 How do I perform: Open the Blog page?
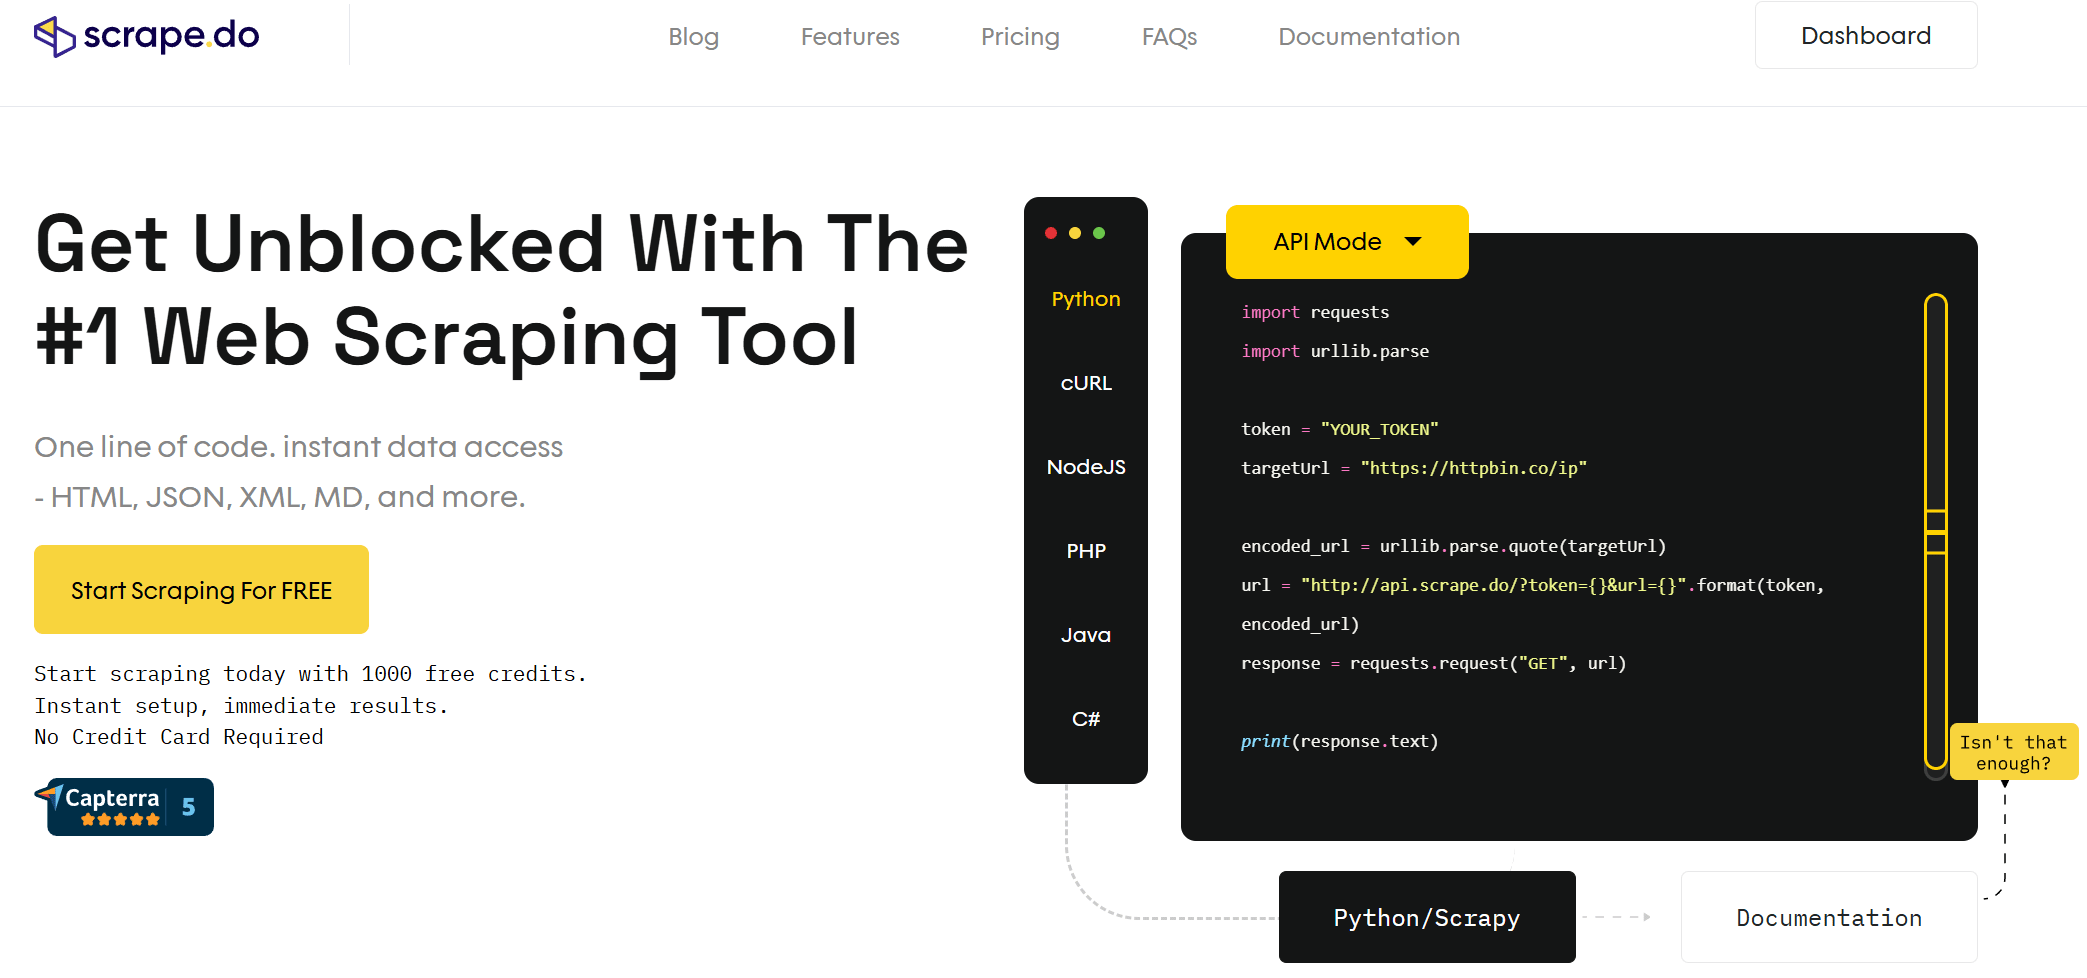click(694, 37)
